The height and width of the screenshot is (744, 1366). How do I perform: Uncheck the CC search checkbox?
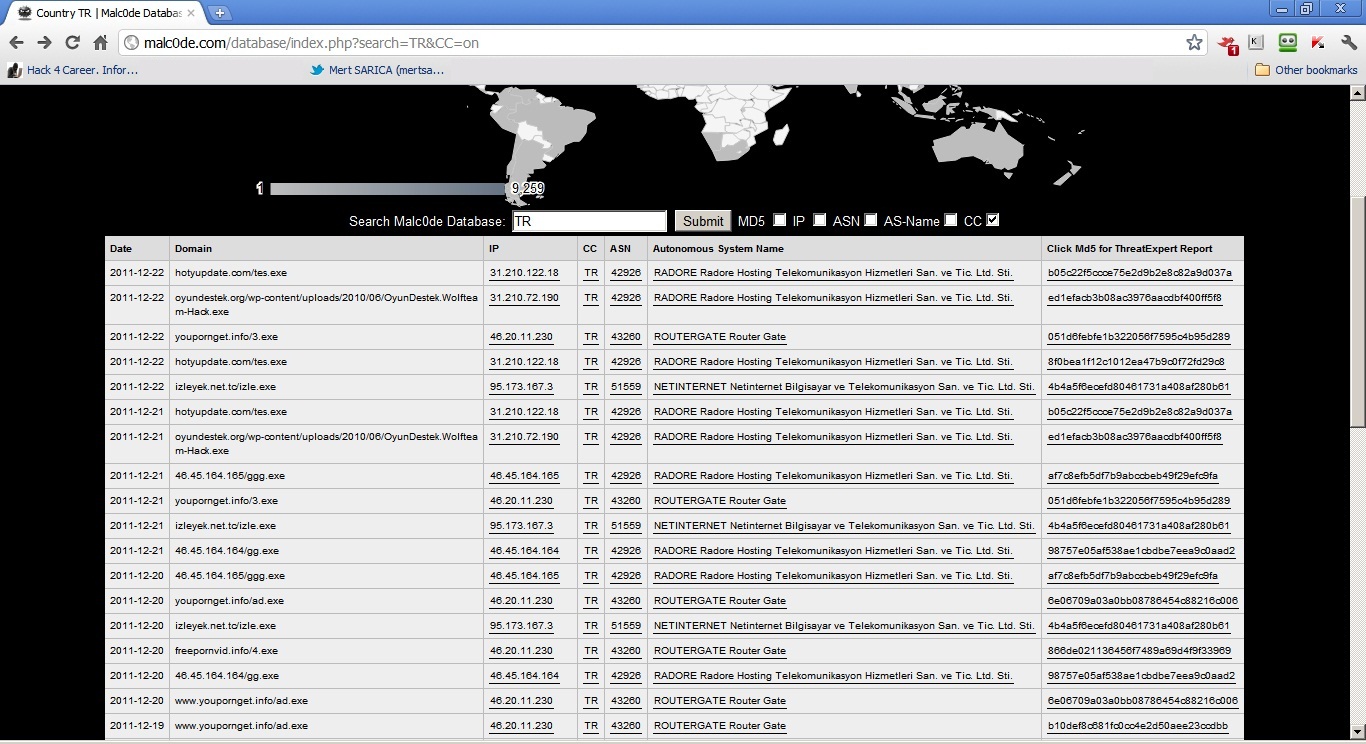pyautogui.click(x=993, y=220)
